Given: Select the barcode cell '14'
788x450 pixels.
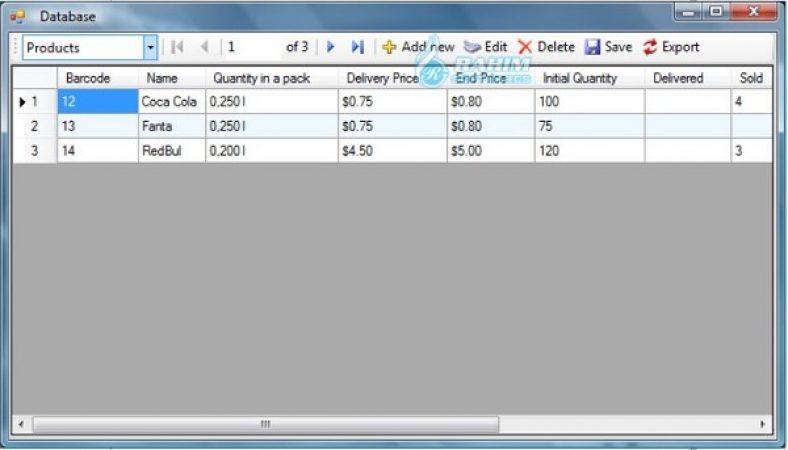Looking at the screenshot, I should click(x=97, y=151).
